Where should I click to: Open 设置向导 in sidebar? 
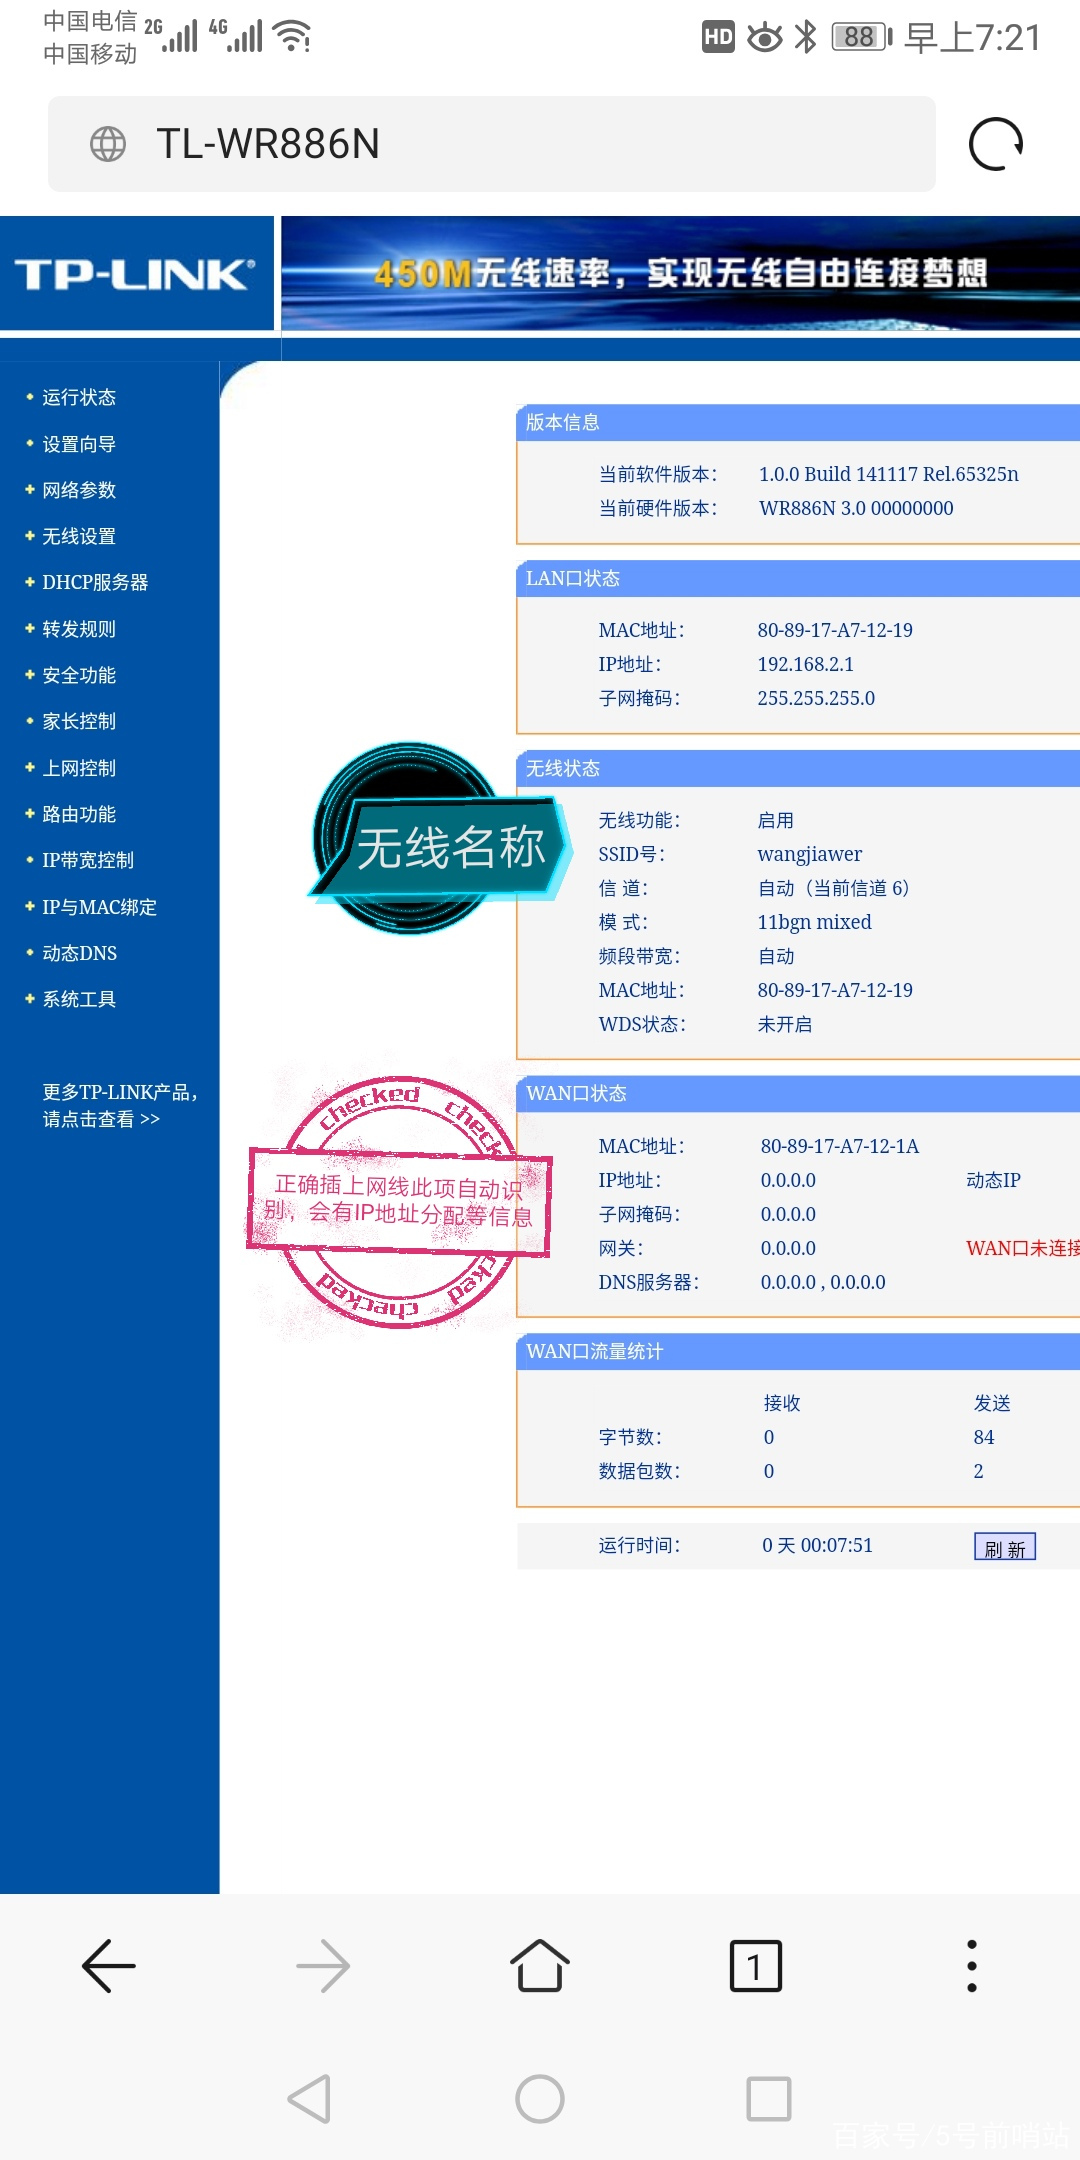(79, 444)
